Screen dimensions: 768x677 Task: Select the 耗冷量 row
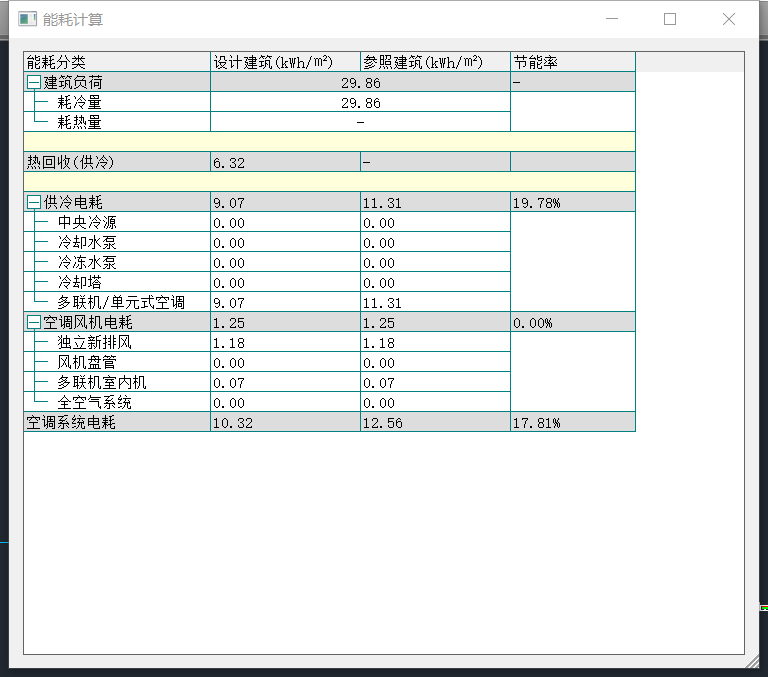click(79, 102)
